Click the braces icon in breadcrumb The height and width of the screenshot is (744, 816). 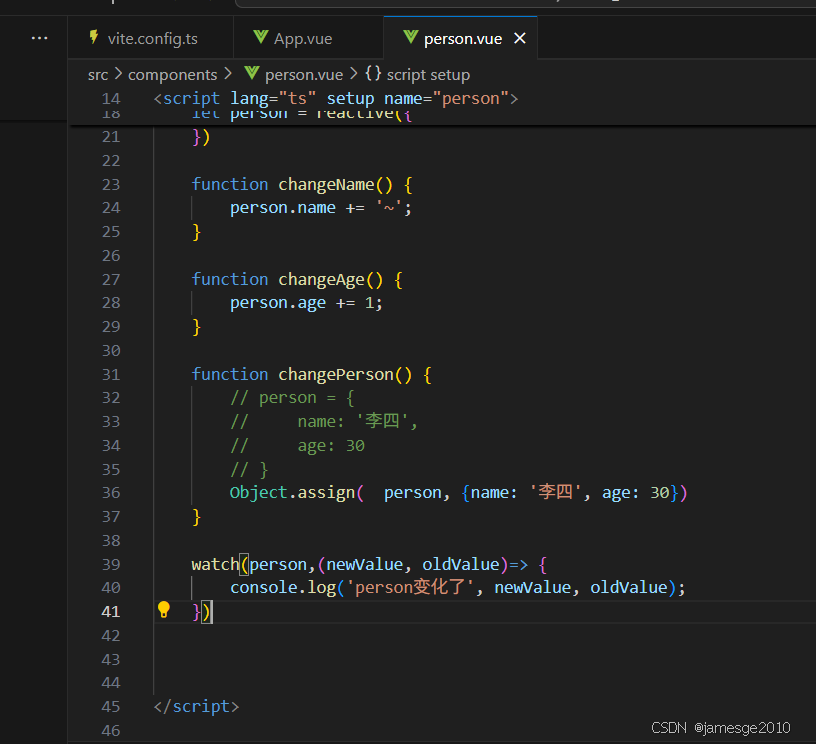pyautogui.click(x=373, y=73)
